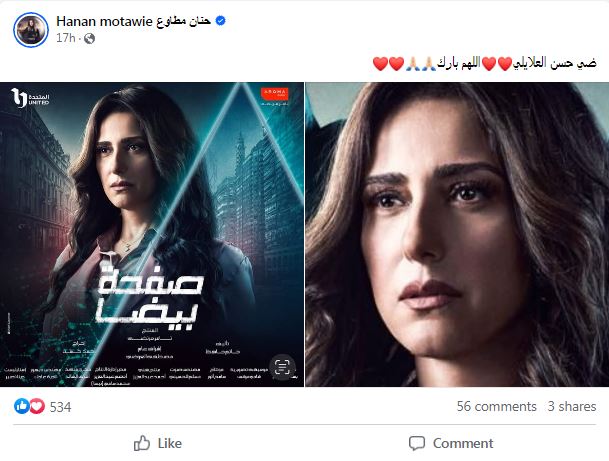Image resolution: width=609 pixels, height=461 pixels.
Task: Click the Like button label
Action: [x=170, y=443]
